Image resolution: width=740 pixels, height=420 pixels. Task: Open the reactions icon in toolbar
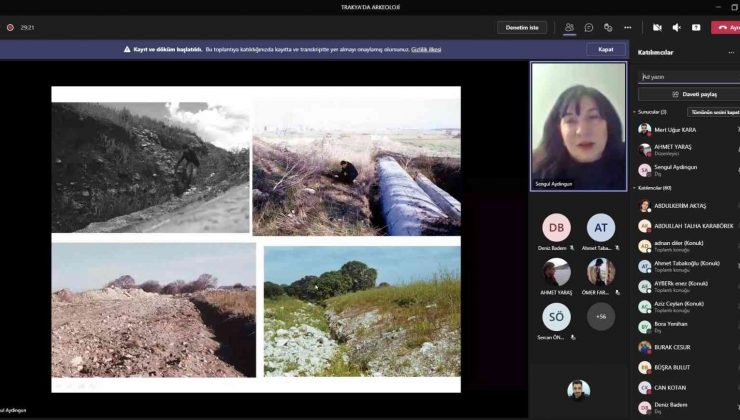point(608,28)
